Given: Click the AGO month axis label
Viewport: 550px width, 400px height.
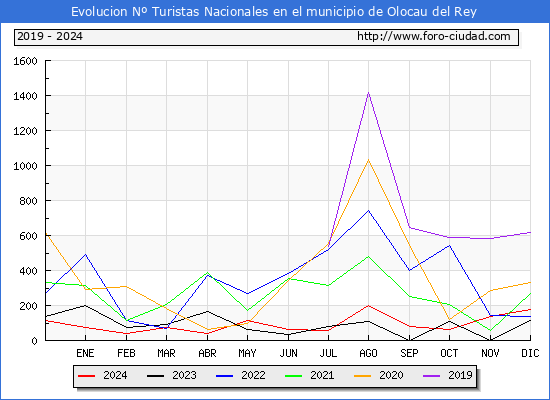Looking at the screenshot, I should point(368,353).
